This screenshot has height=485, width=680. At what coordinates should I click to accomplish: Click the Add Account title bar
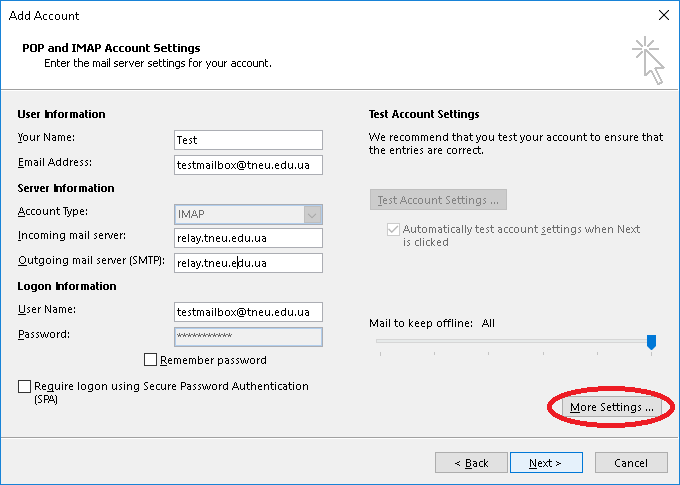[x=300, y=15]
